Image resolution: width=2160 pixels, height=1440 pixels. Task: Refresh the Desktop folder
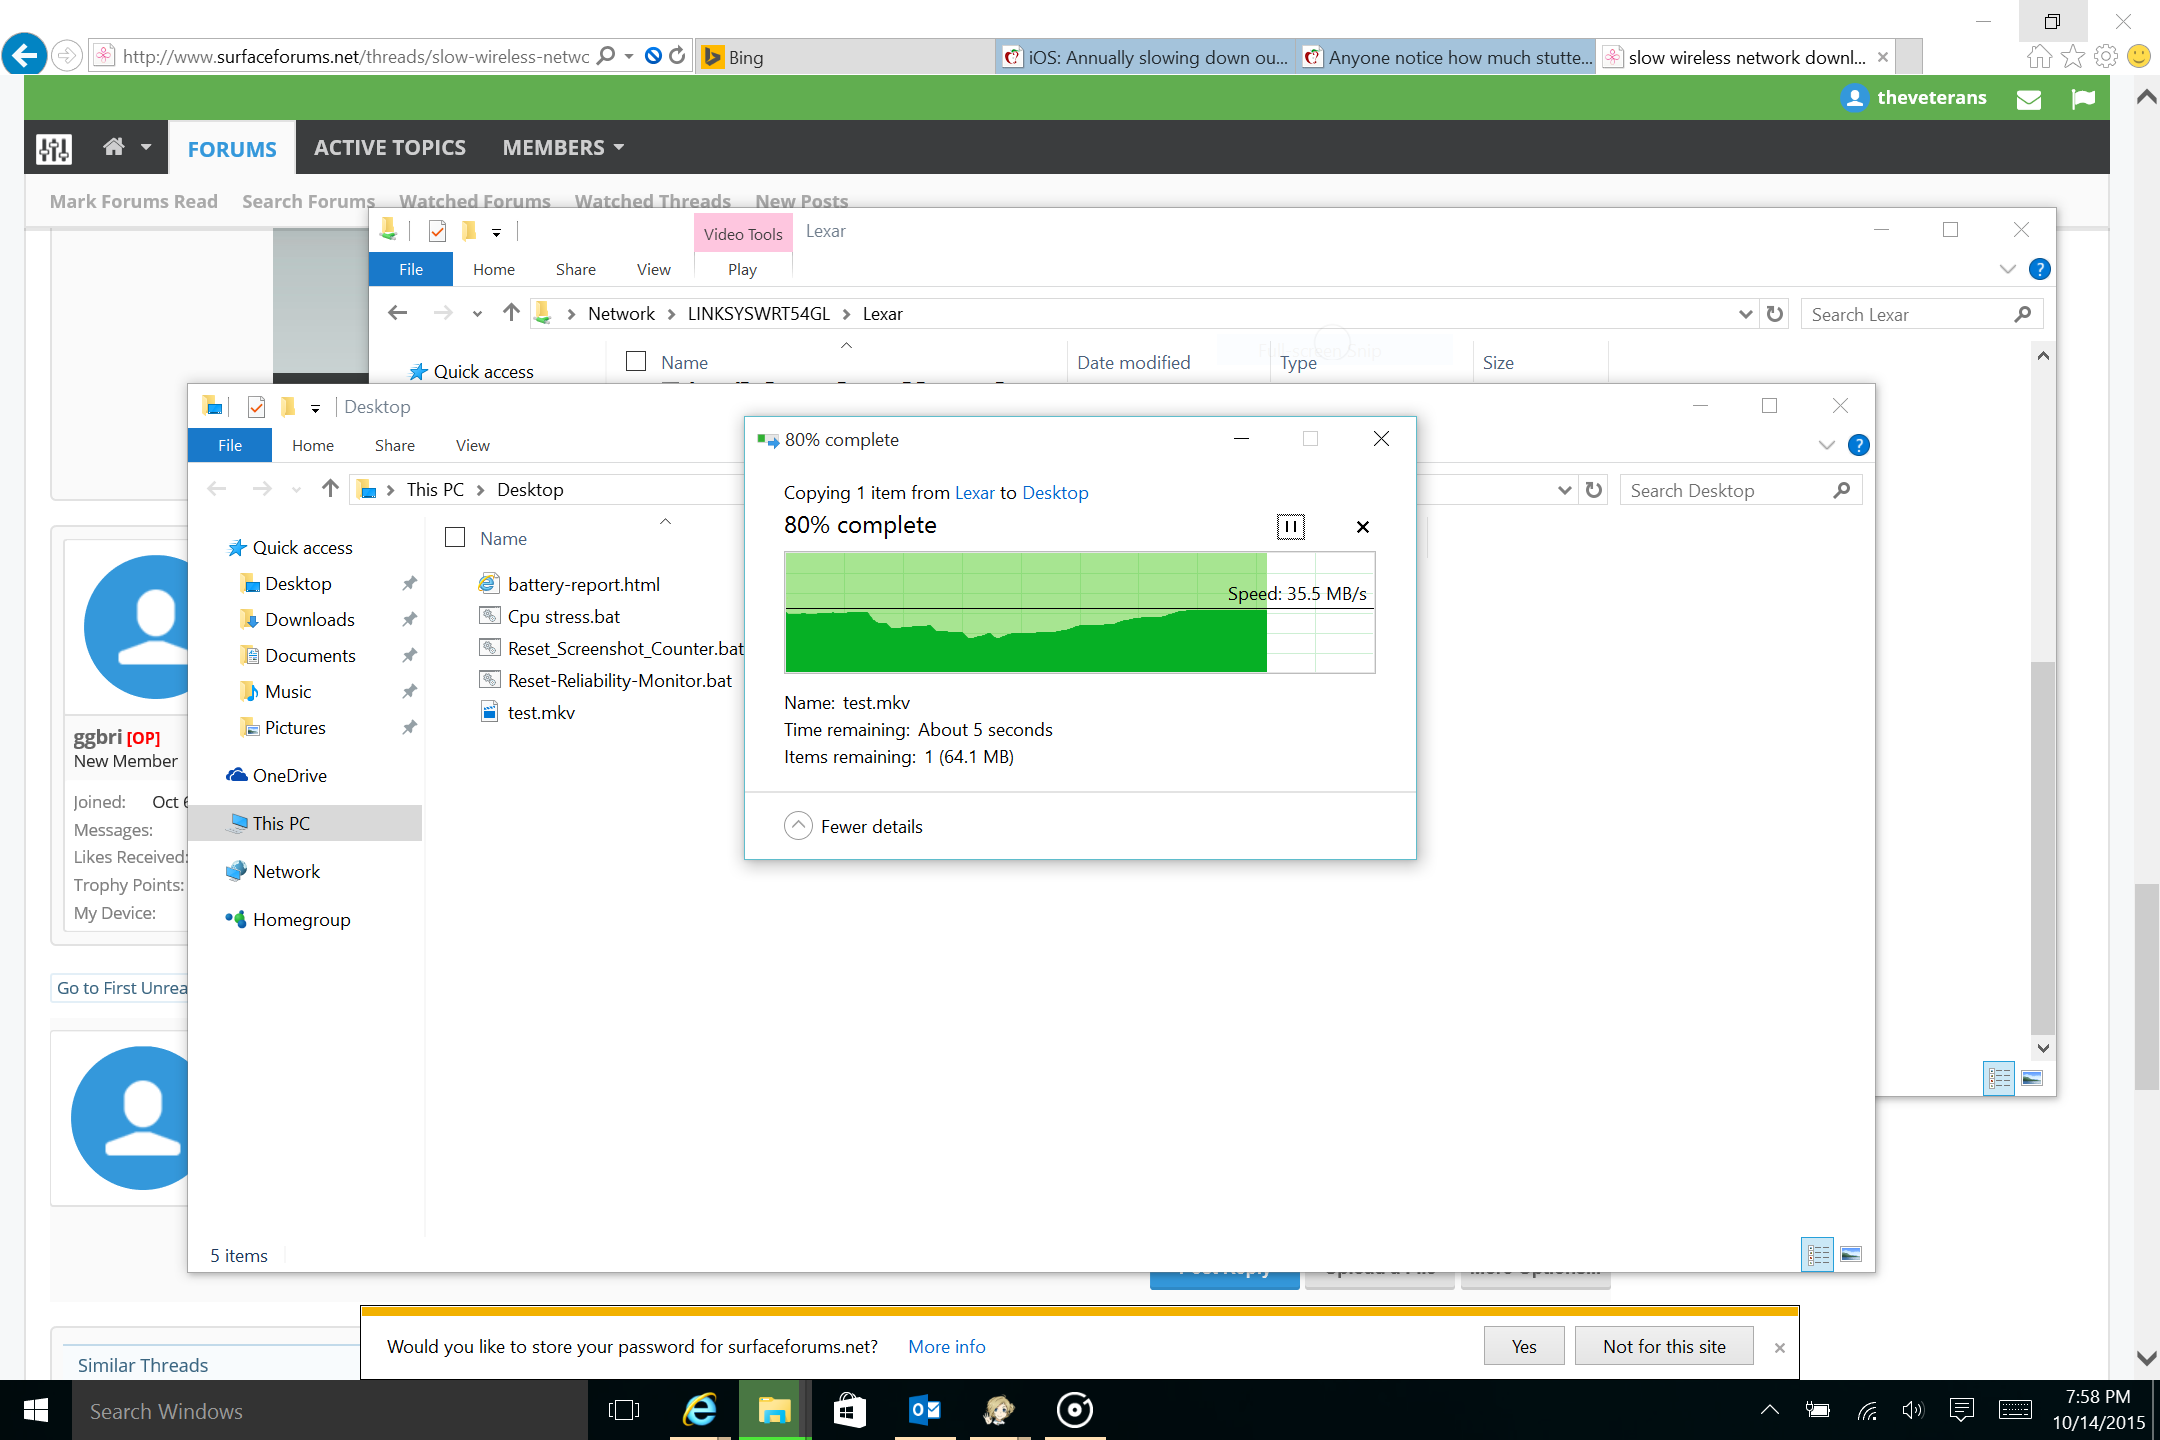click(1594, 490)
